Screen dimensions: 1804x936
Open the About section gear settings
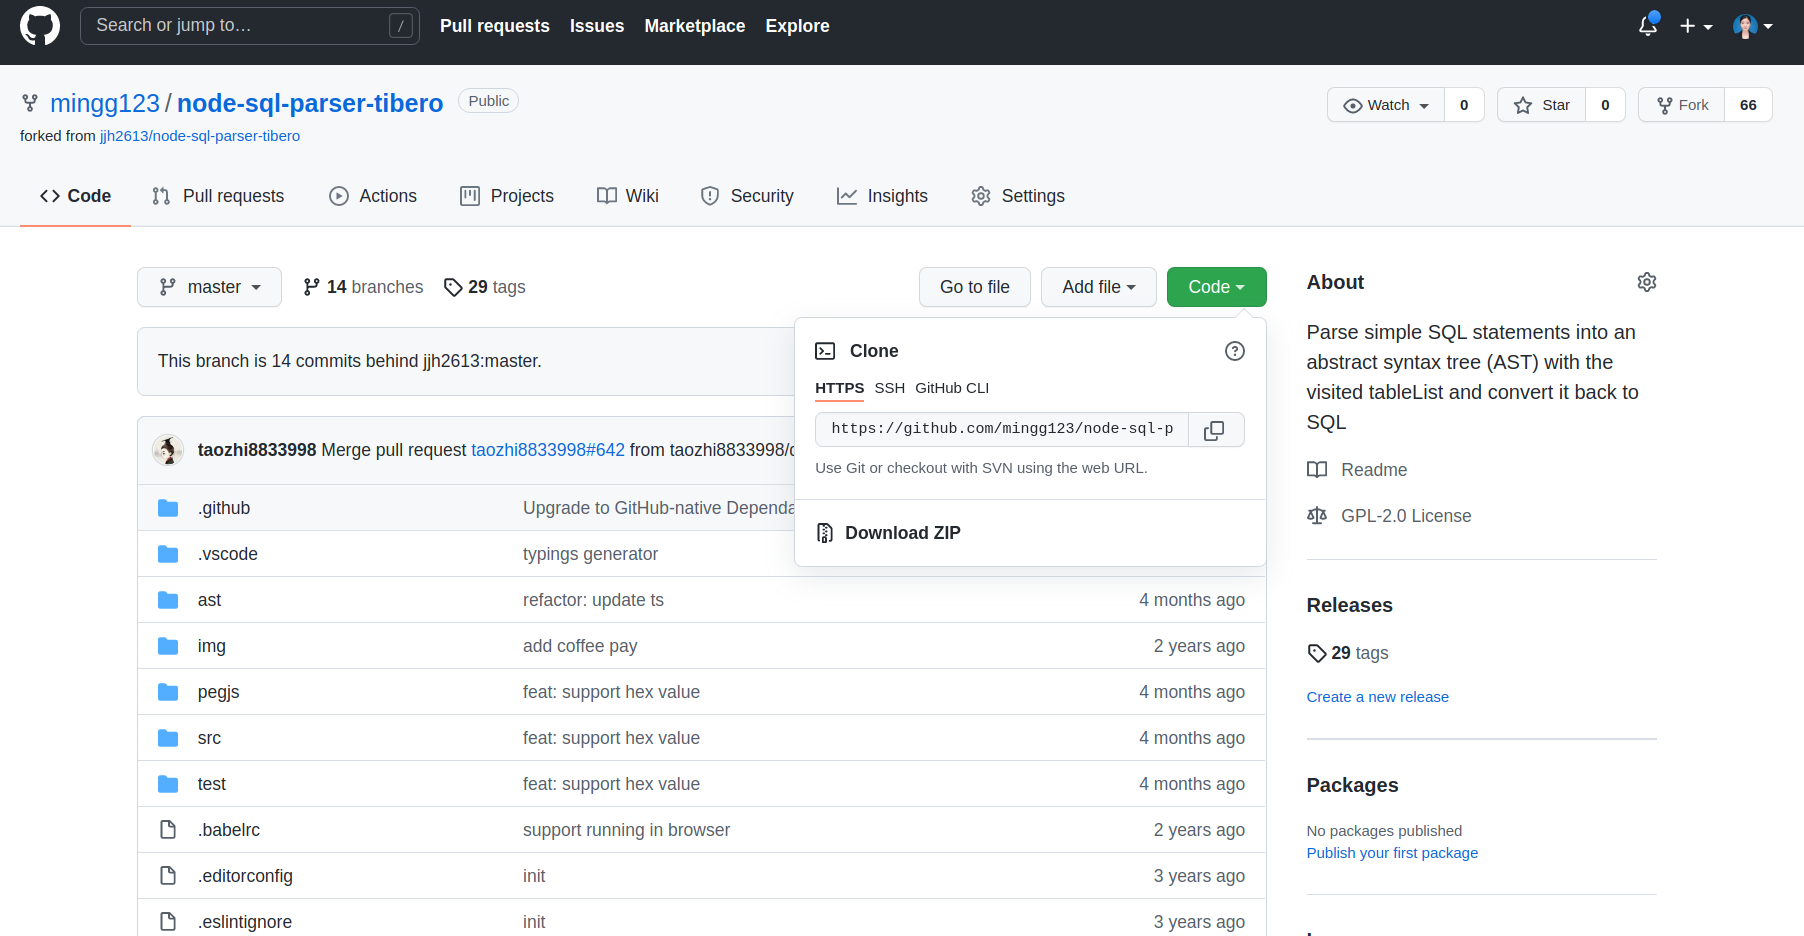tap(1647, 282)
